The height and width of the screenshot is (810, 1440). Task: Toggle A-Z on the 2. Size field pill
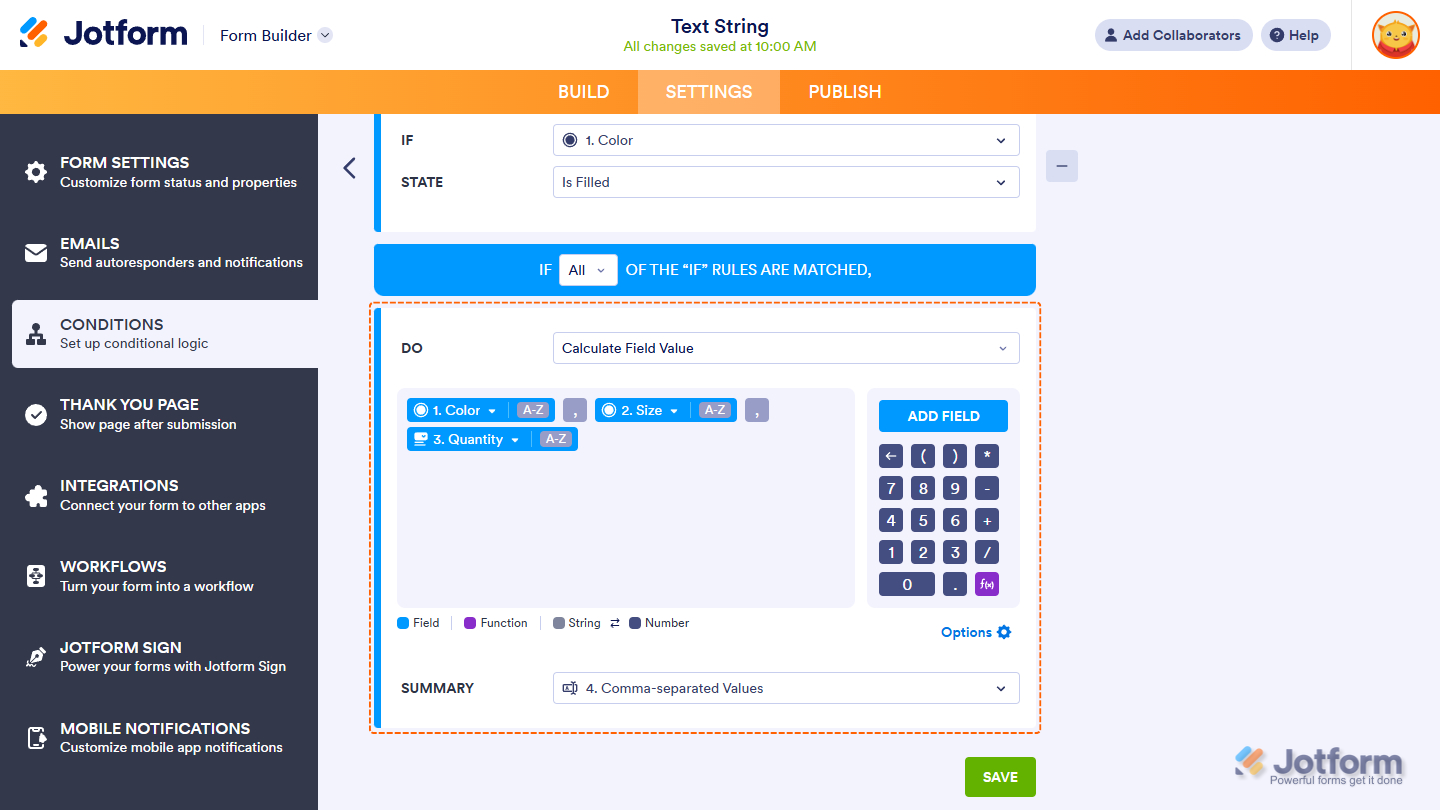[715, 409]
